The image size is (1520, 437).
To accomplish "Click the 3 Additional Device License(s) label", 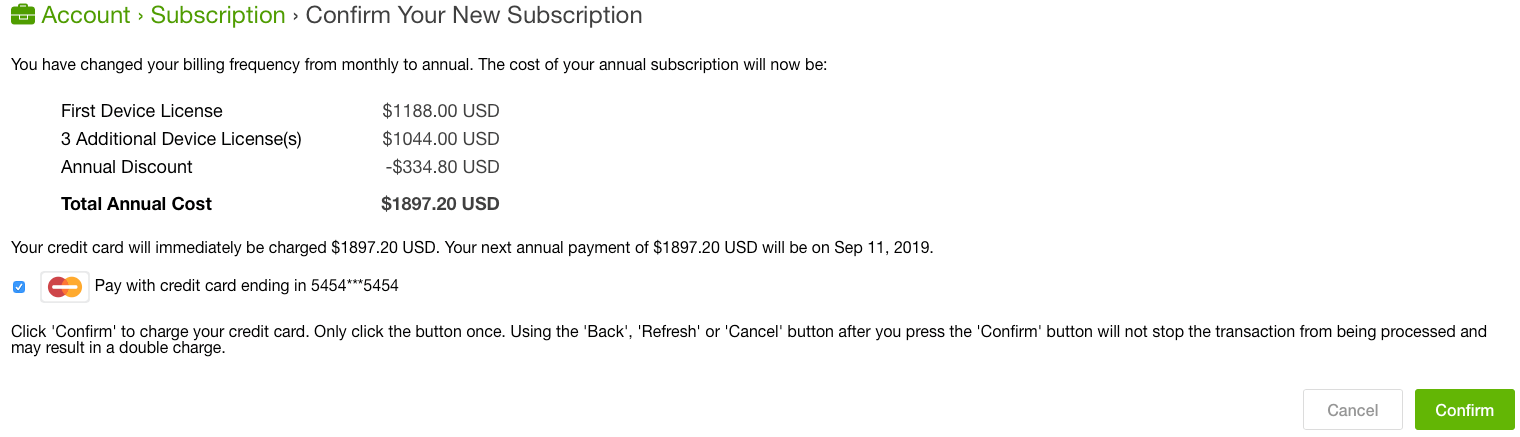I will point(181,139).
